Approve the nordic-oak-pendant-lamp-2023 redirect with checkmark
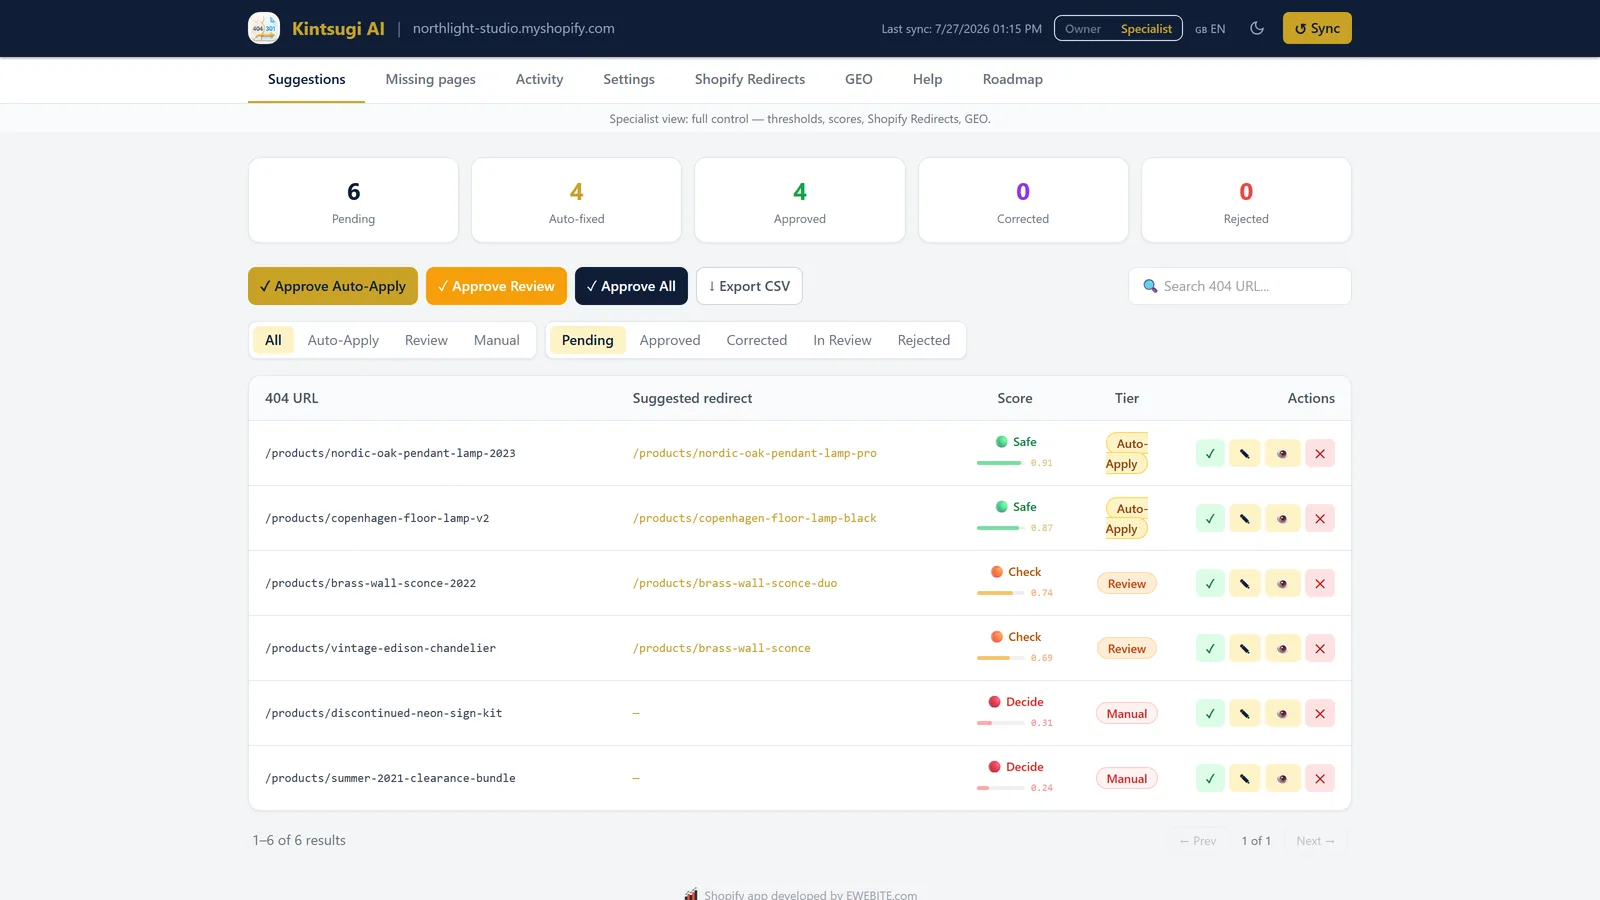Viewport: 1600px width, 900px height. pyautogui.click(x=1210, y=454)
